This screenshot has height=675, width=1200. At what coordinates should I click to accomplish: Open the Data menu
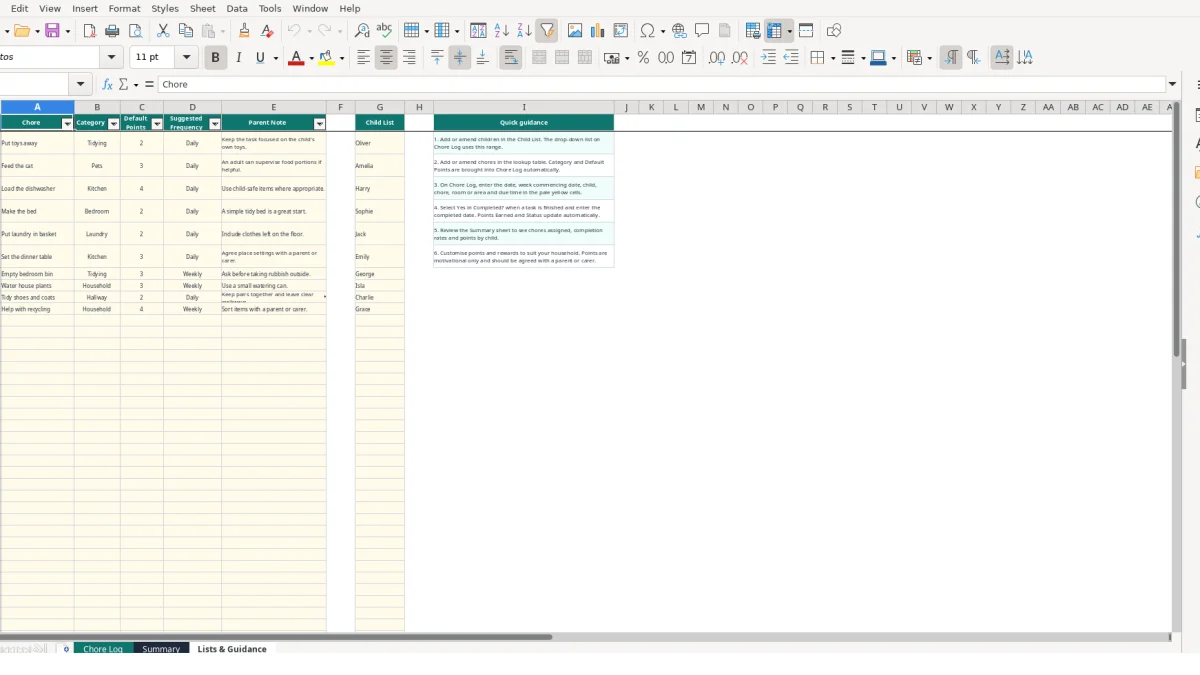237,8
